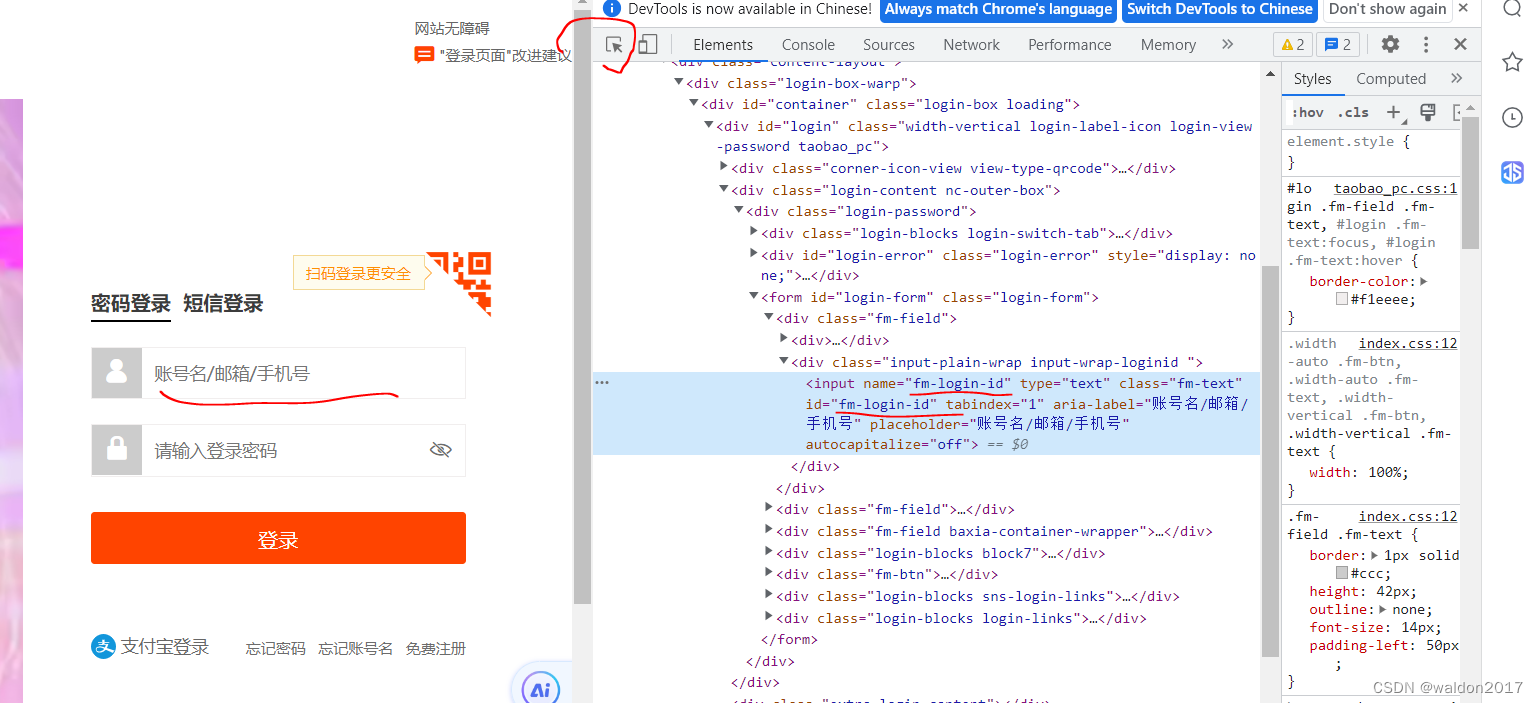Click the QR code login icon
Image resolution: width=1538 pixels, height=703 pixels.
(x=460, y=284)
